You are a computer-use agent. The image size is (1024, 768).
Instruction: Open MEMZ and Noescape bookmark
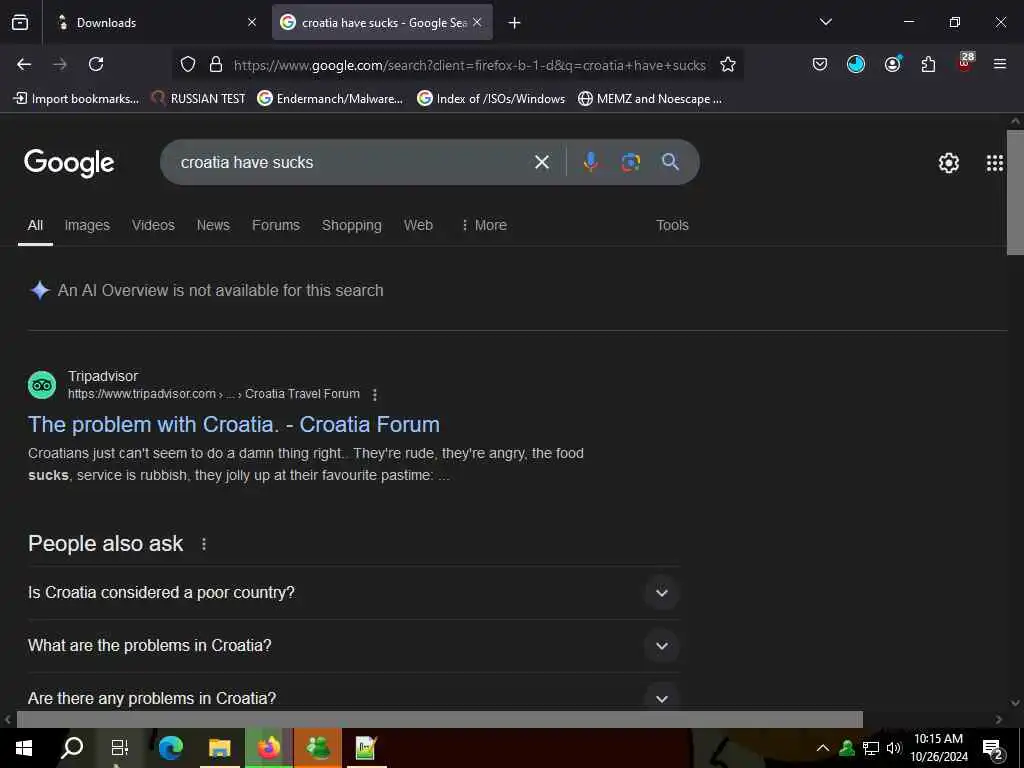650,99
